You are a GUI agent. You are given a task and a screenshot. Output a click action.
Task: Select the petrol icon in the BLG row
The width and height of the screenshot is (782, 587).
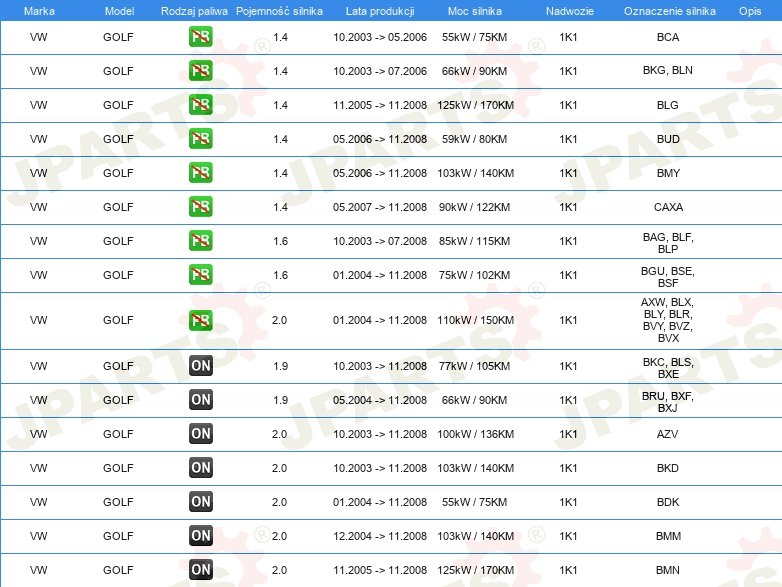pos(200,105)
